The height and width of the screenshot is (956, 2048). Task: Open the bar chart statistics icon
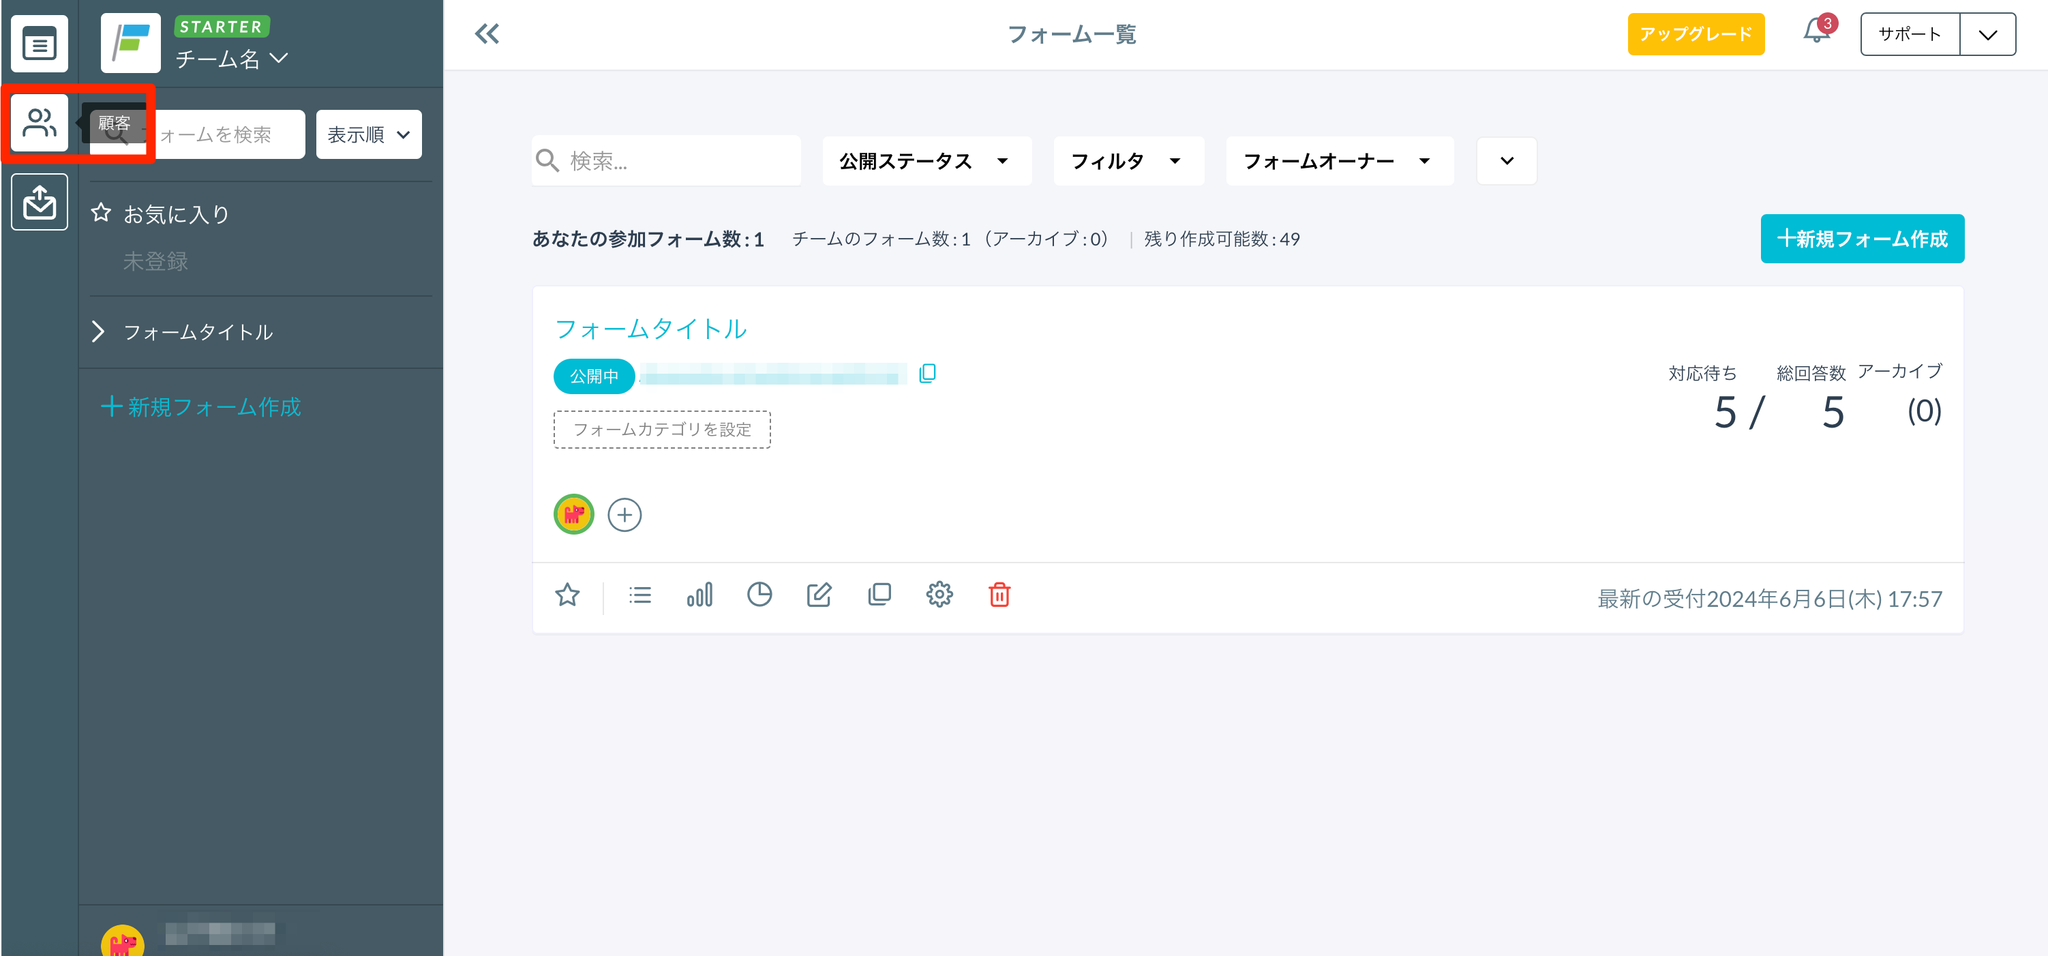tap(700, 595)
